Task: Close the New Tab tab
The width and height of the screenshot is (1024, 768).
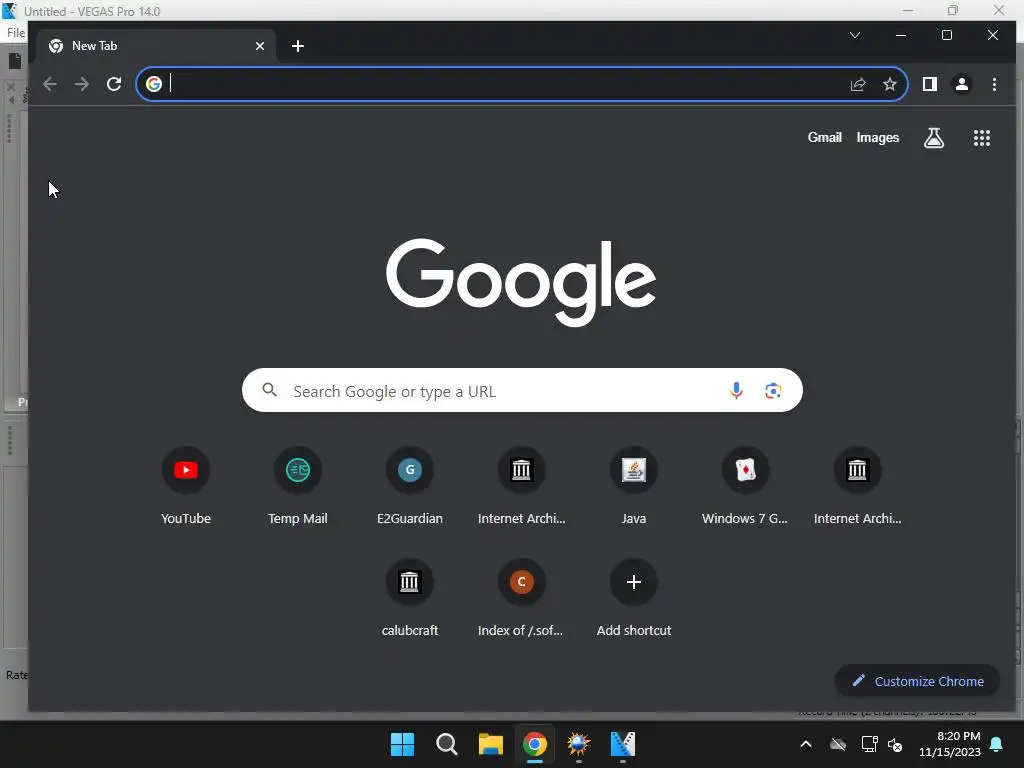Action: (260, 46)
